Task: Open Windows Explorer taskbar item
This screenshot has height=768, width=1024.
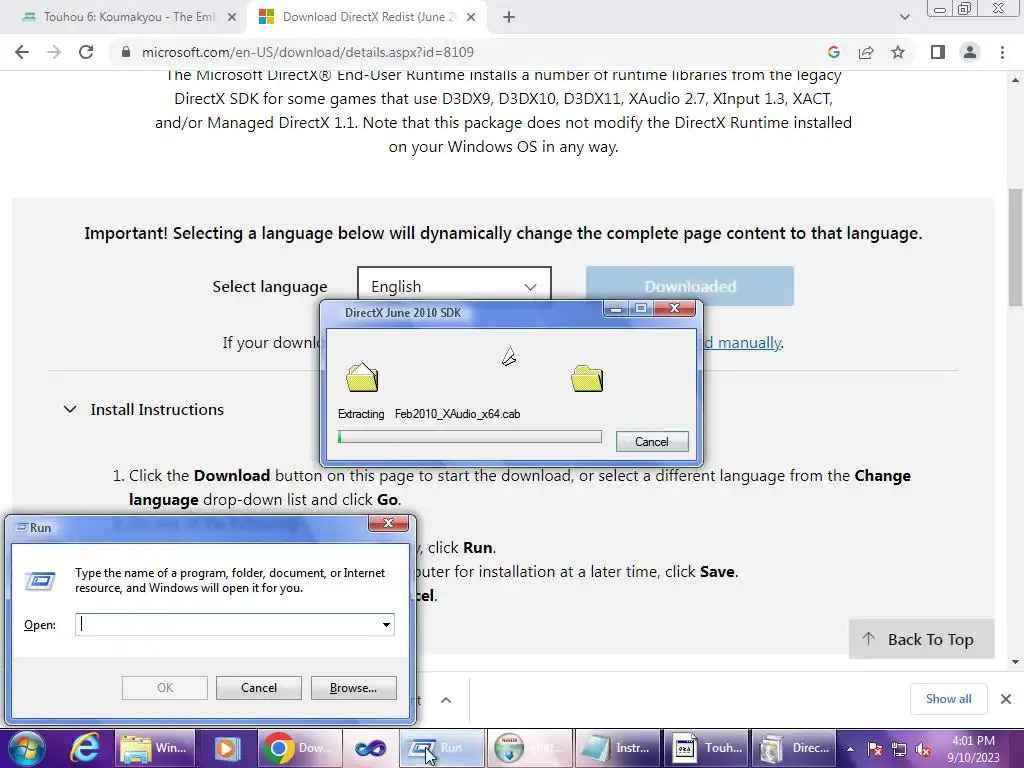Action: coord(155,748)
